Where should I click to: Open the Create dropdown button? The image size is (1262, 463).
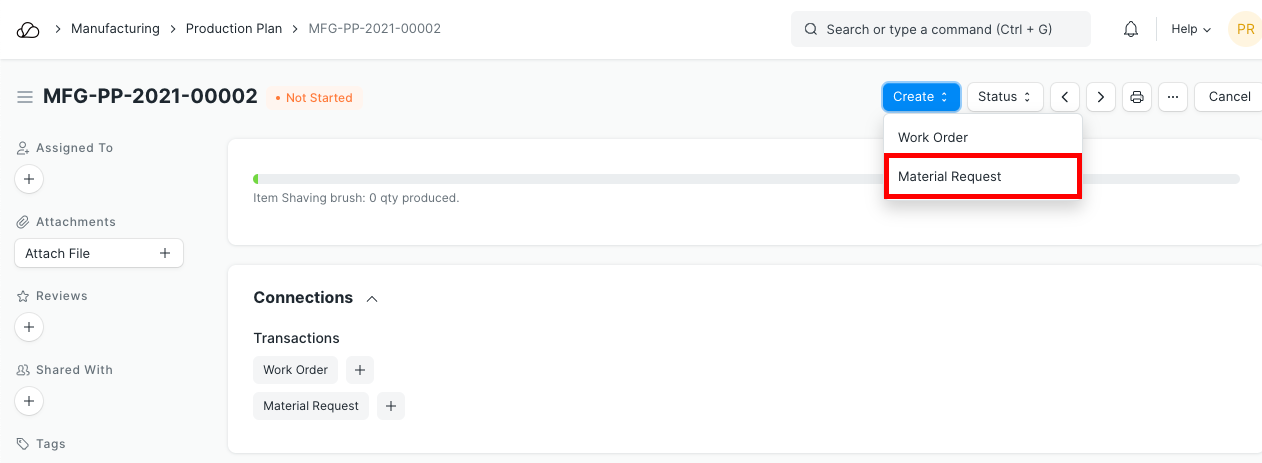[x=921, y=97]
